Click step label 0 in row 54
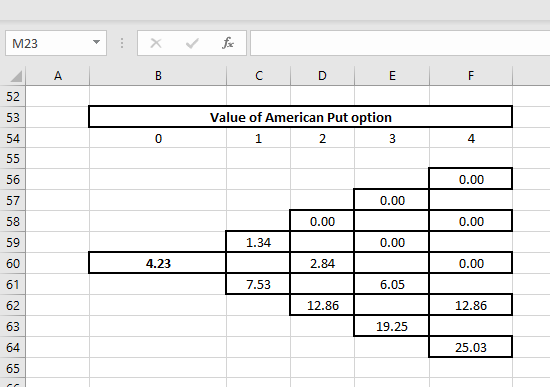This screenshot has height=387, width=550. [158, 138]
